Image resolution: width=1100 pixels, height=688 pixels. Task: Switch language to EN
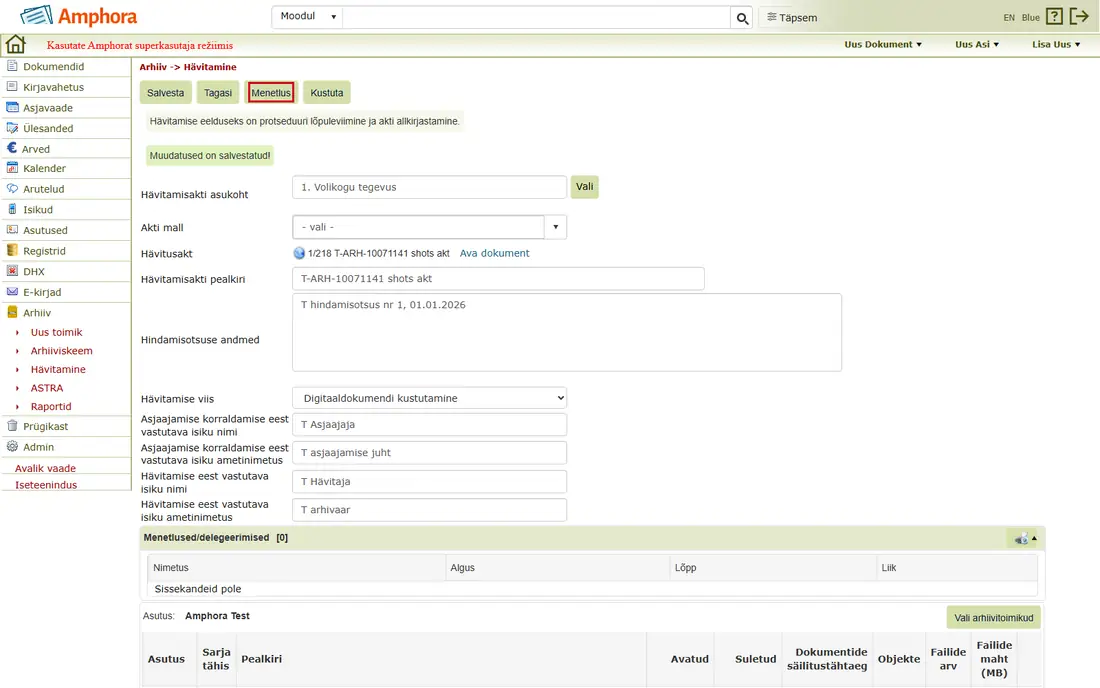(x=1009, y=18)
